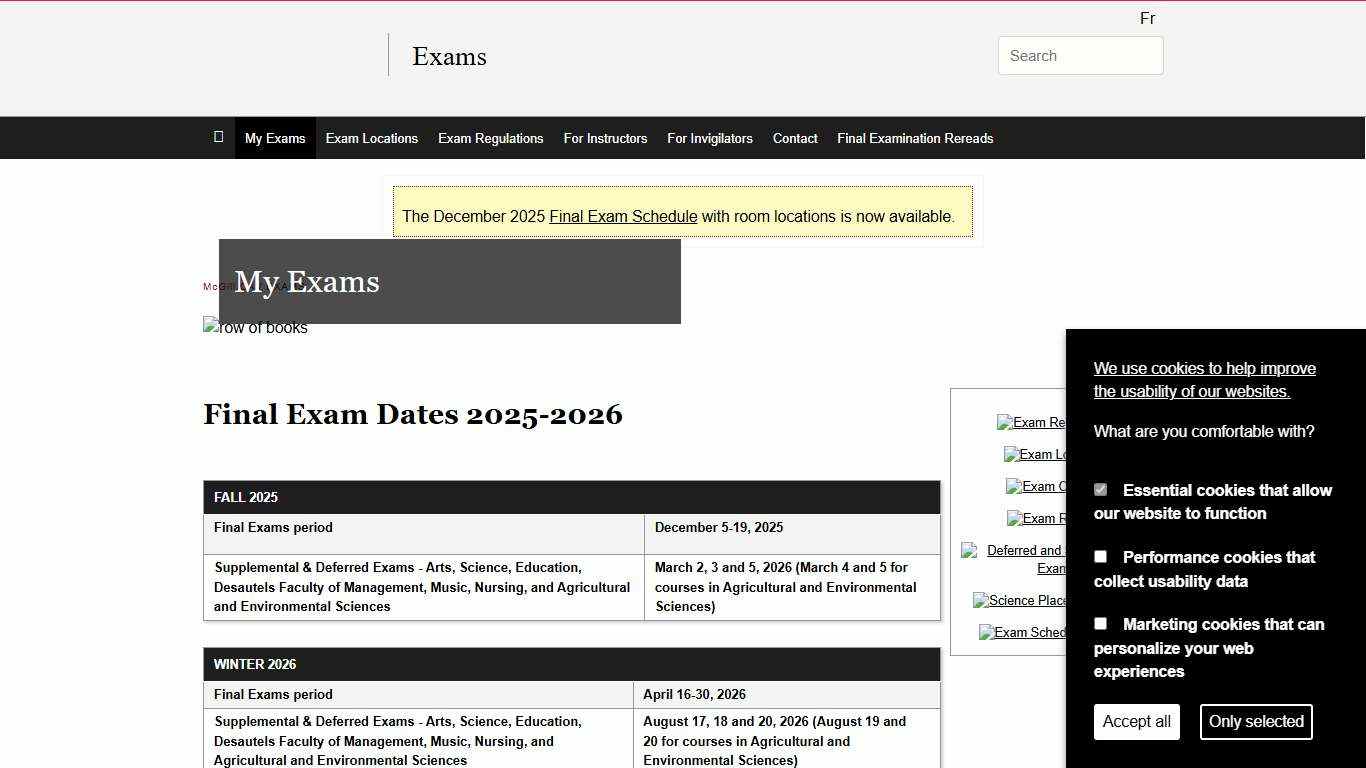
Task: Check the Marketing cookies option
Action: (1100, 623)
